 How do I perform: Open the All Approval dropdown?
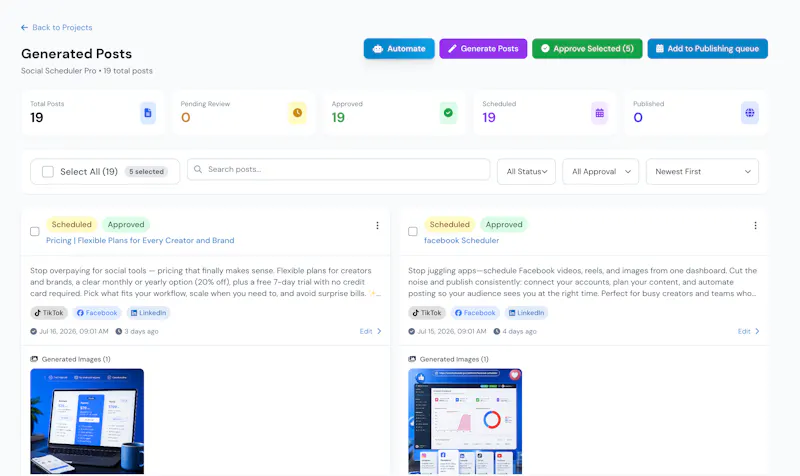coord(601,171)
